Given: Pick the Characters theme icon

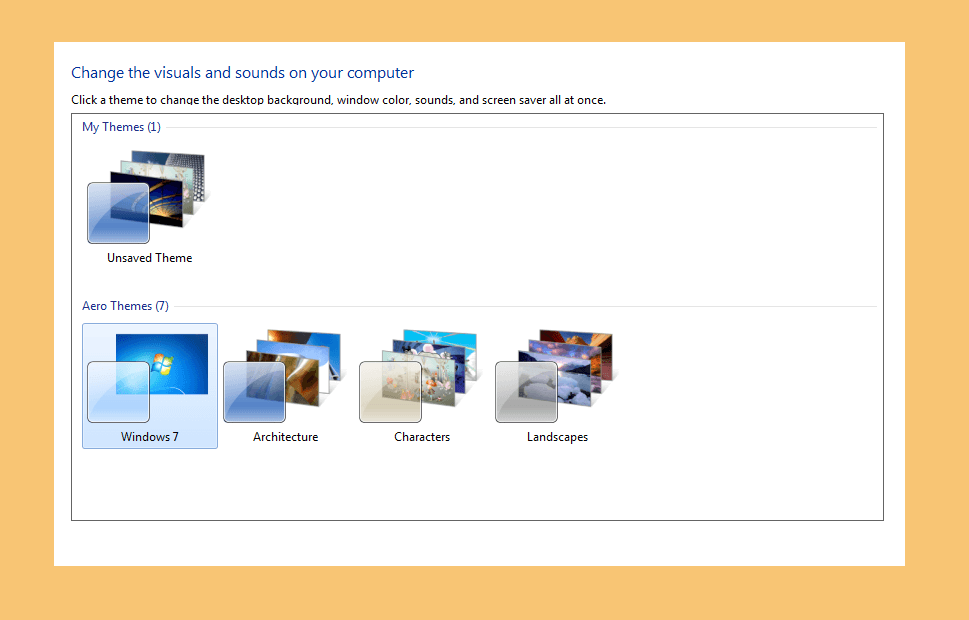Looking at the screenshot, I should pyautogui.click(x=420, y=376).
